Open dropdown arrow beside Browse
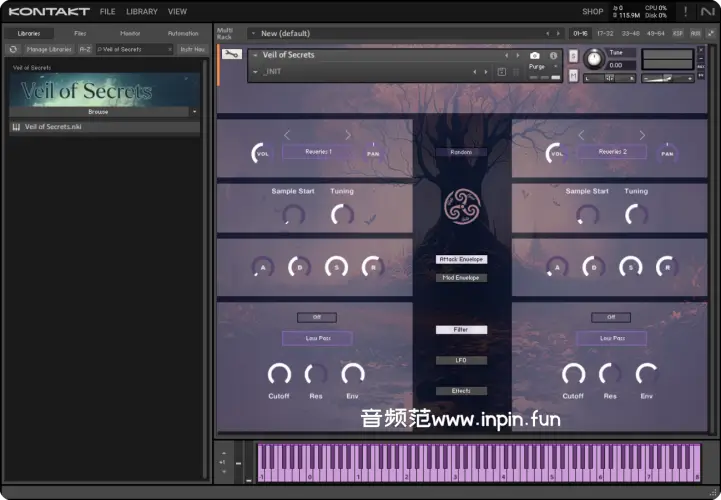The width and height of the screenshot is (721, 500). pyautogui.click(x=195, y=112)
